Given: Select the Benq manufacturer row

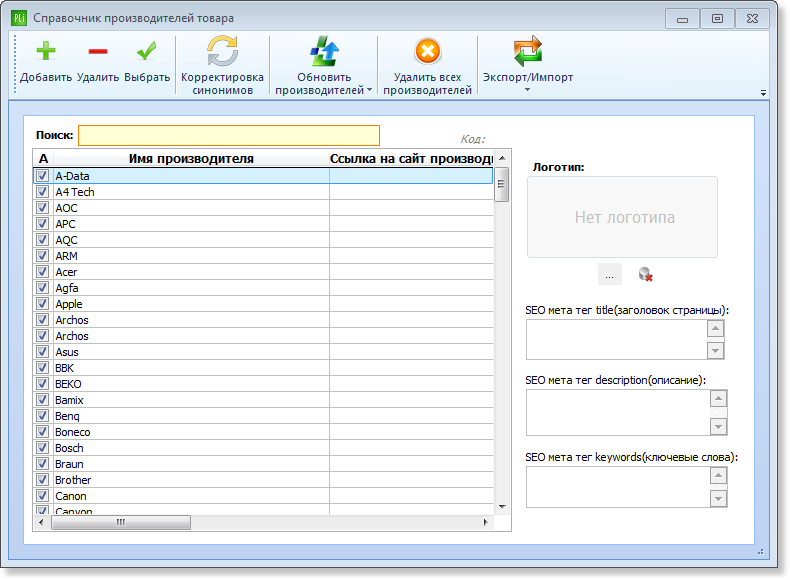Looking at the screenshot, I should click(x=263, y=416).
